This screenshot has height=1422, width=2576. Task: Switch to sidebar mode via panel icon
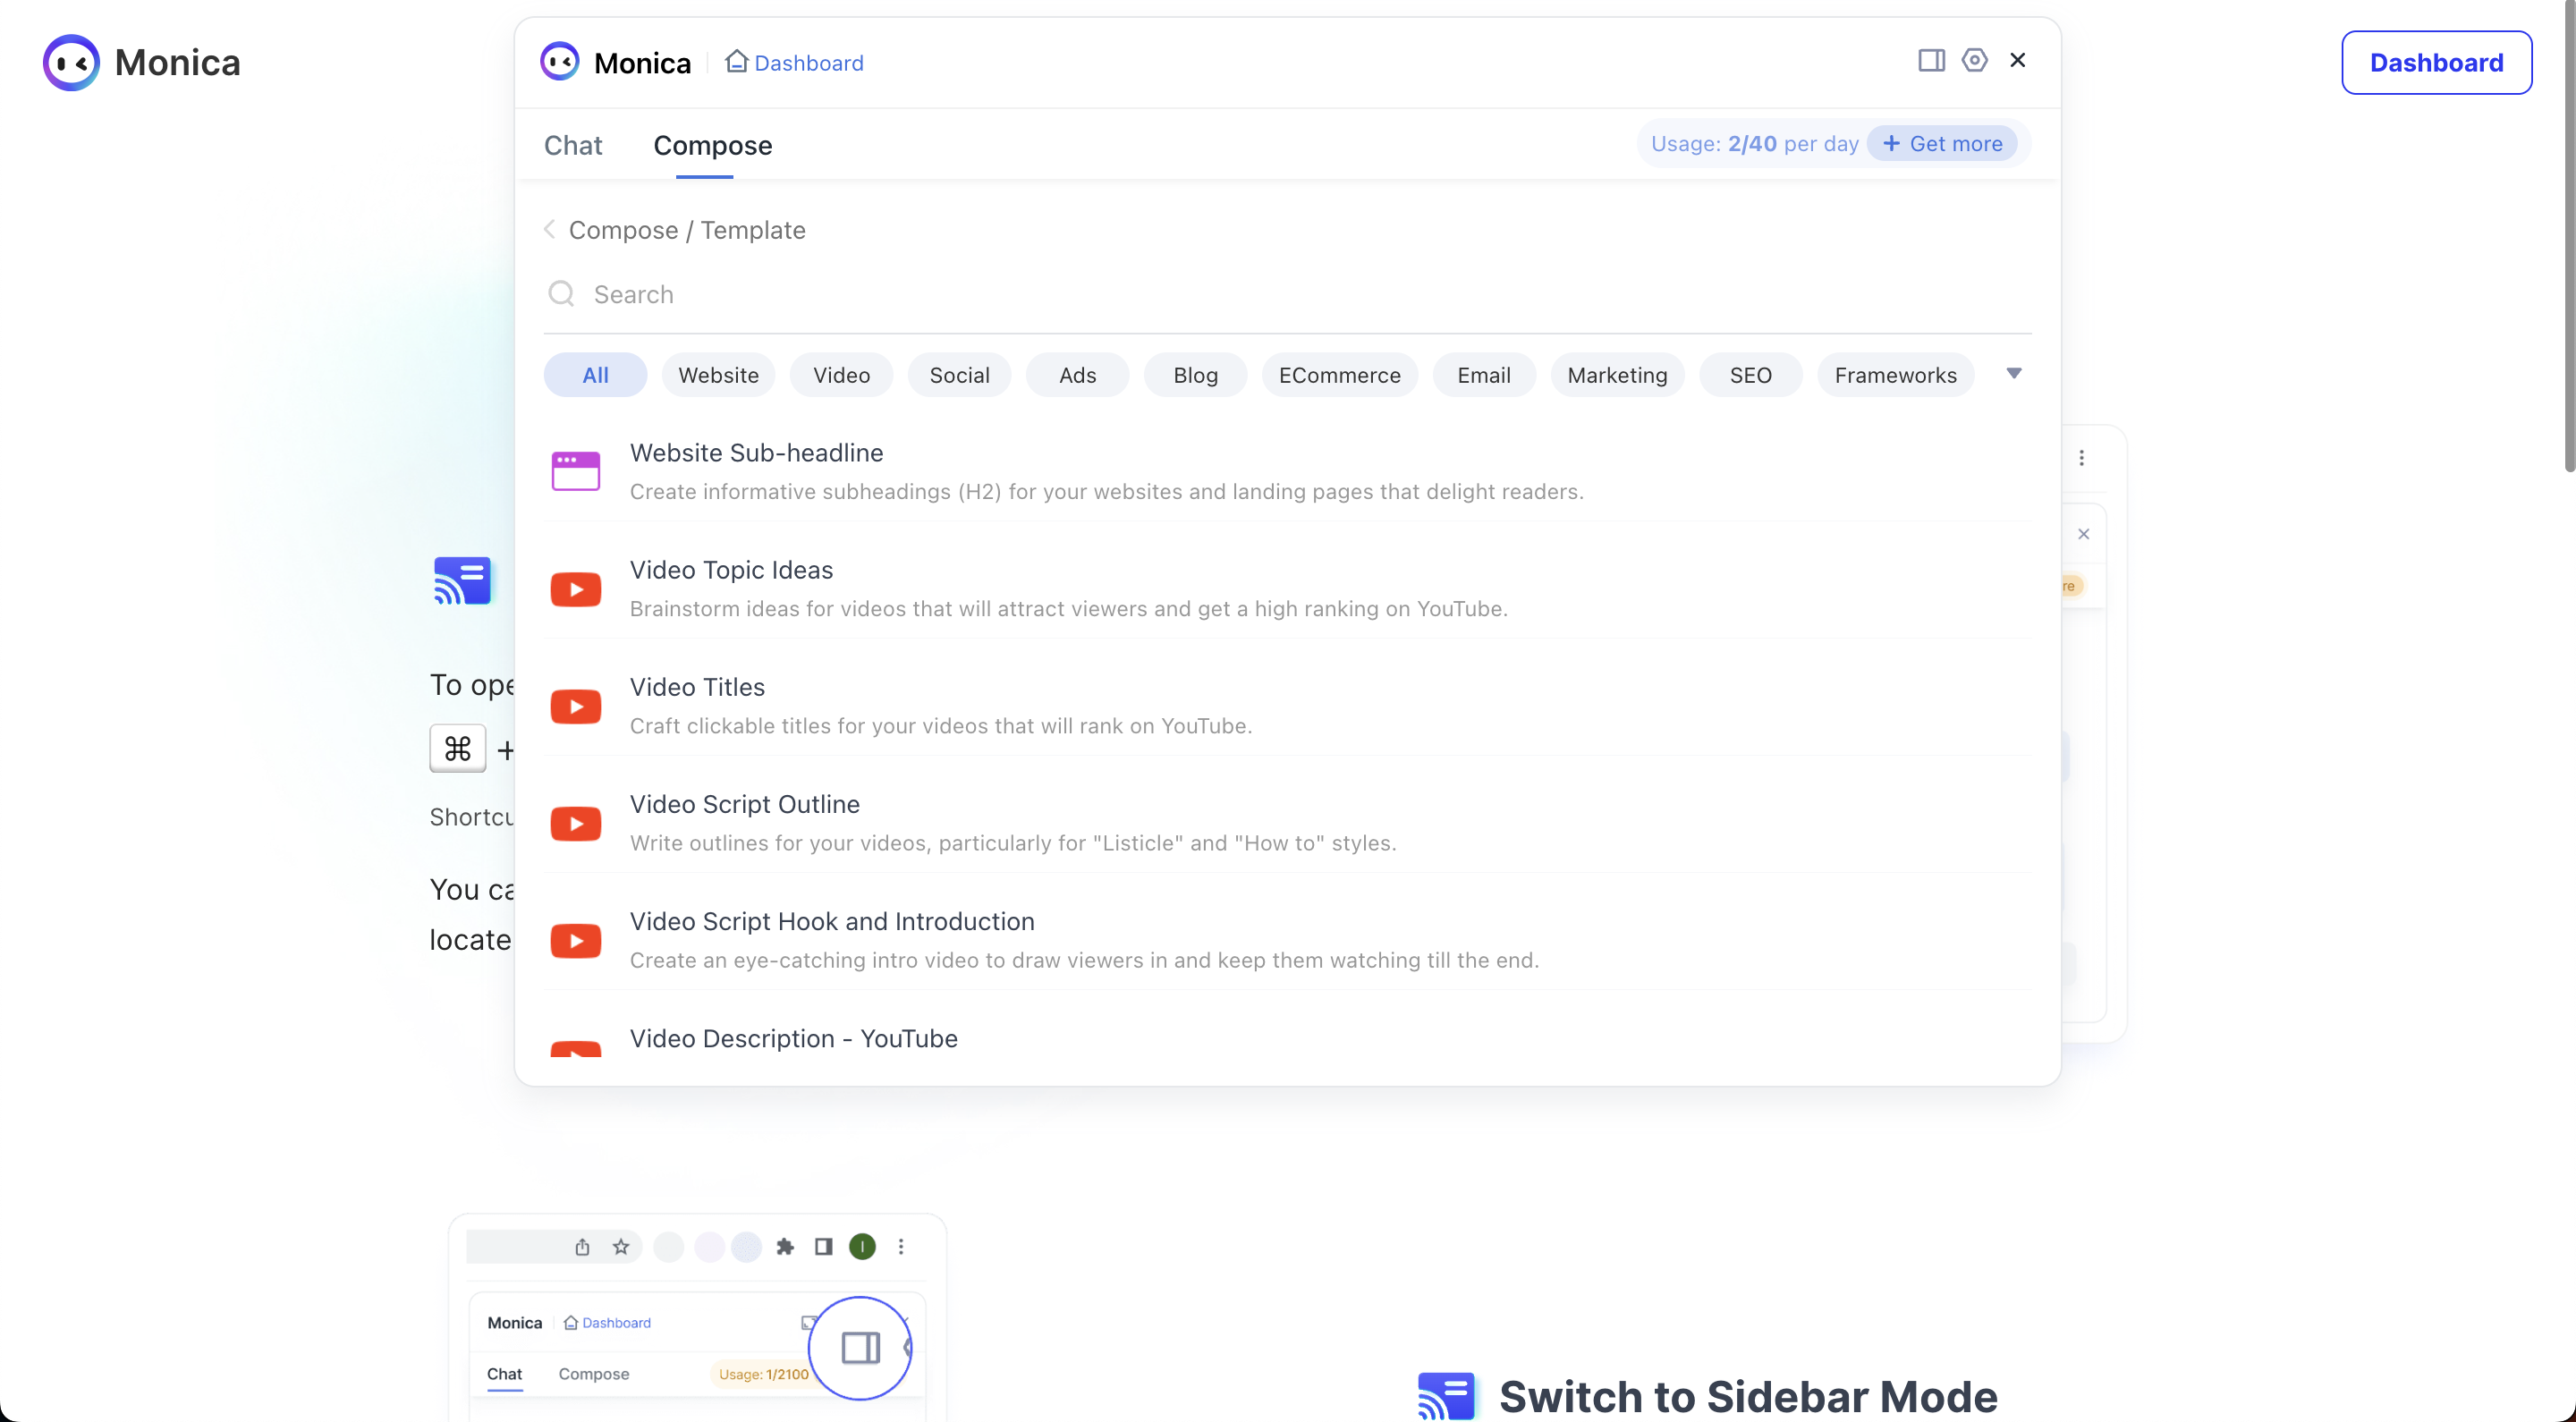coord(1931,60)
